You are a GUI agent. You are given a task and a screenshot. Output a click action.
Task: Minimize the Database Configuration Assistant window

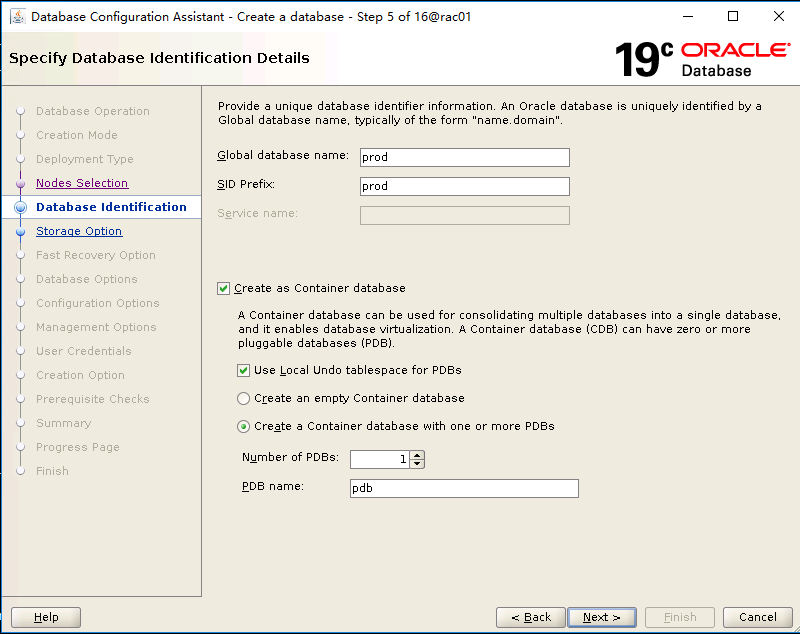(688, 16)
